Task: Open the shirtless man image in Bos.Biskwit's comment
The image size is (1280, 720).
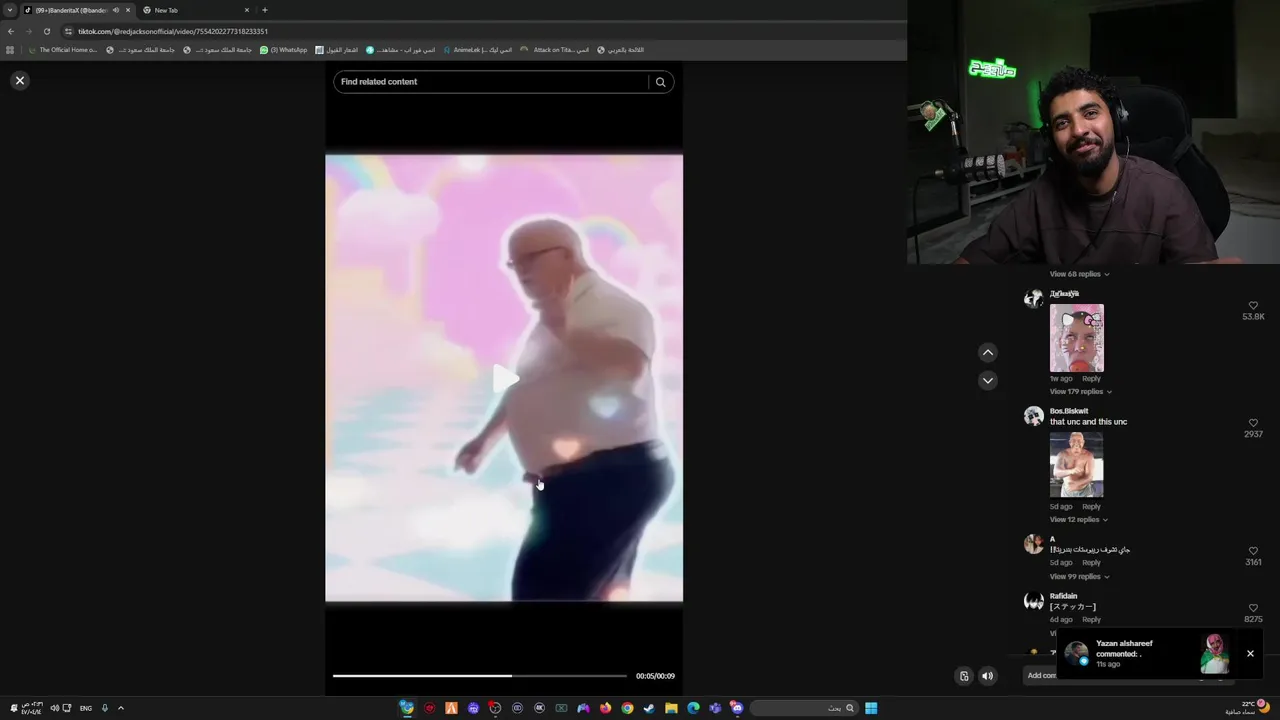Action: pos(1077,464)
